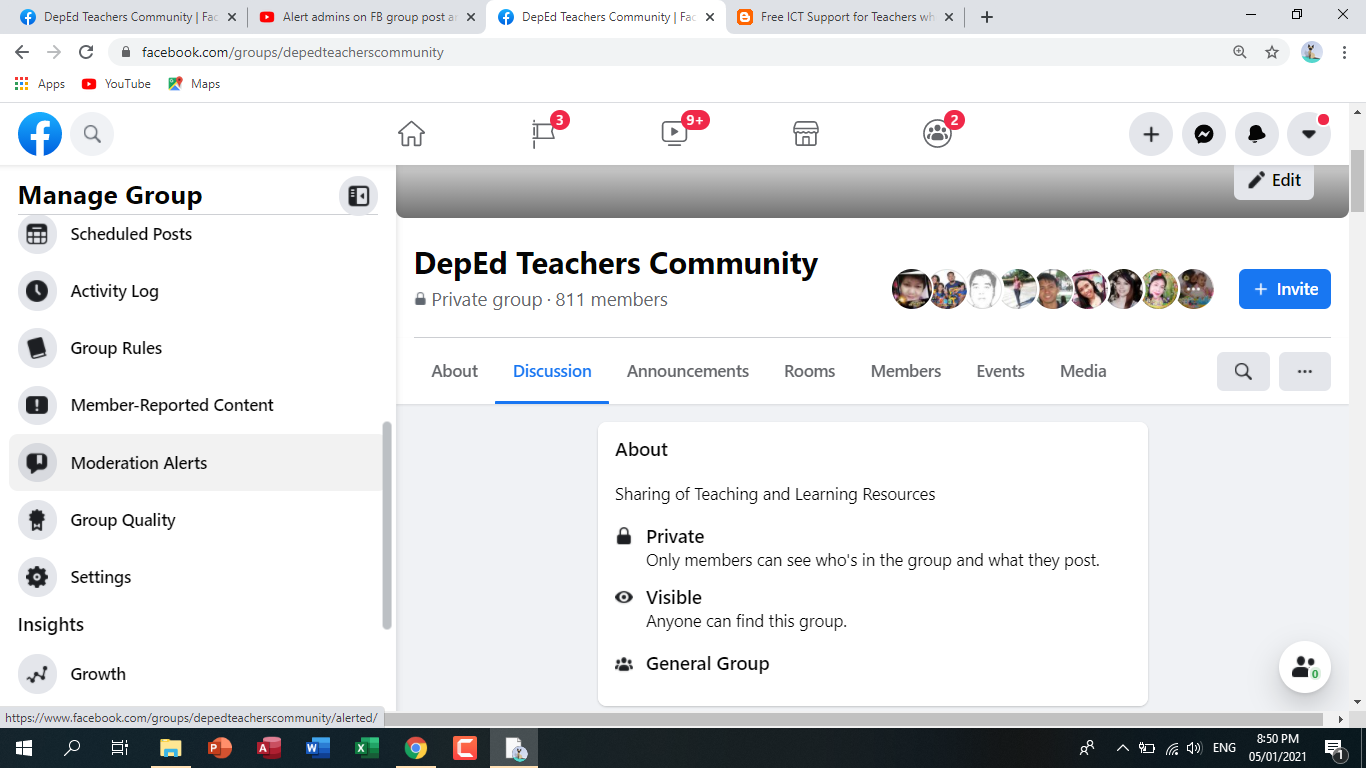
Task: Open Member-Reported Content
Action: tap(196, 405)
